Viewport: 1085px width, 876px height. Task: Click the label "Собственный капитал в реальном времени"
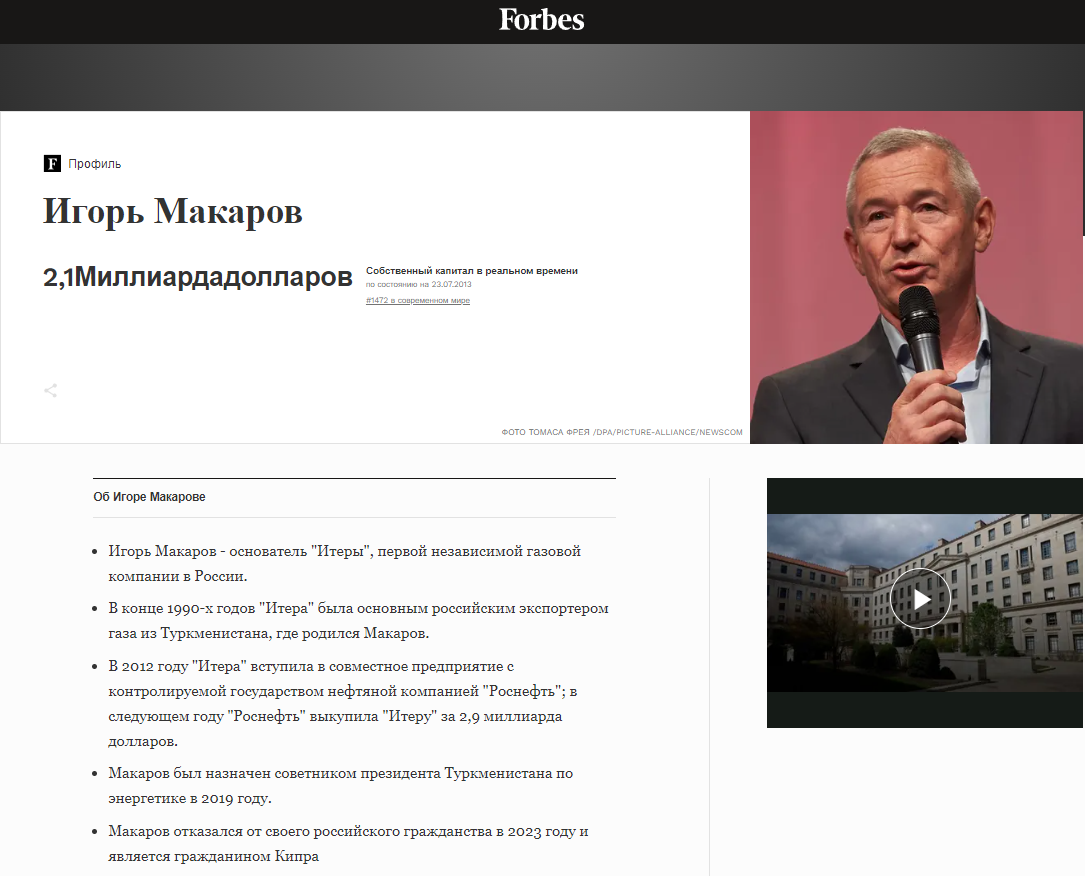pyautogui.click(x=471, y=270)
